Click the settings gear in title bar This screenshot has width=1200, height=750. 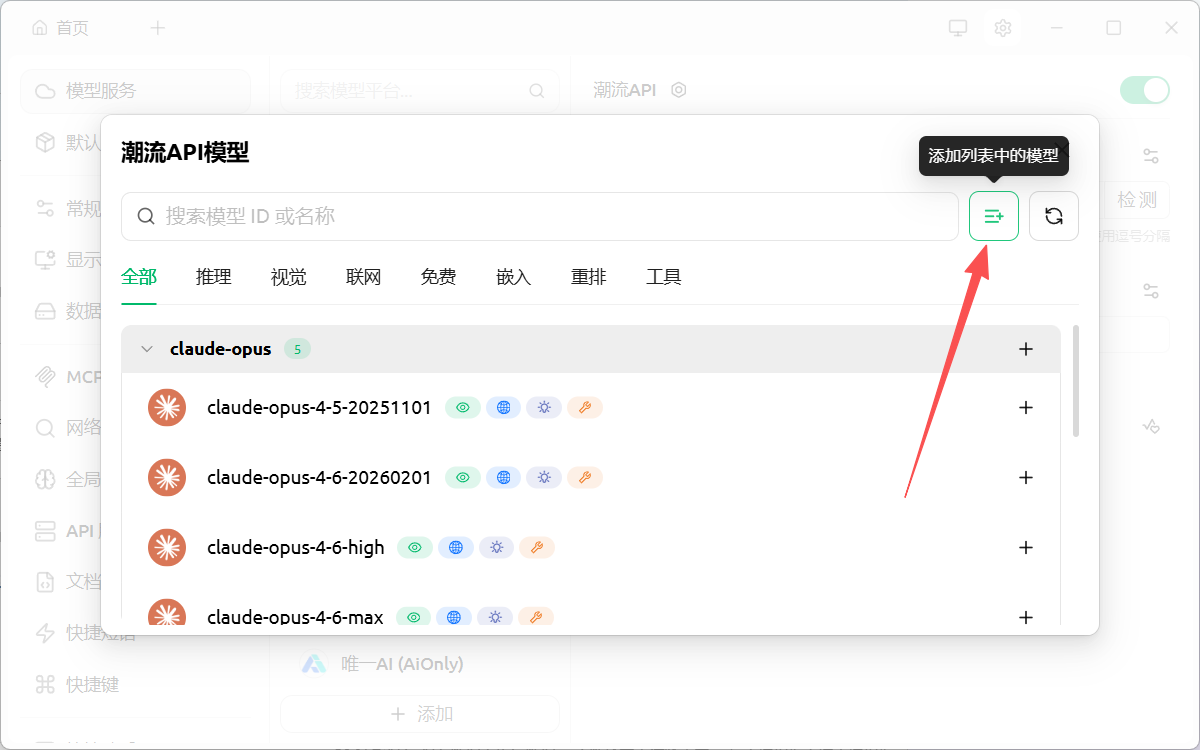[1003, 28]
